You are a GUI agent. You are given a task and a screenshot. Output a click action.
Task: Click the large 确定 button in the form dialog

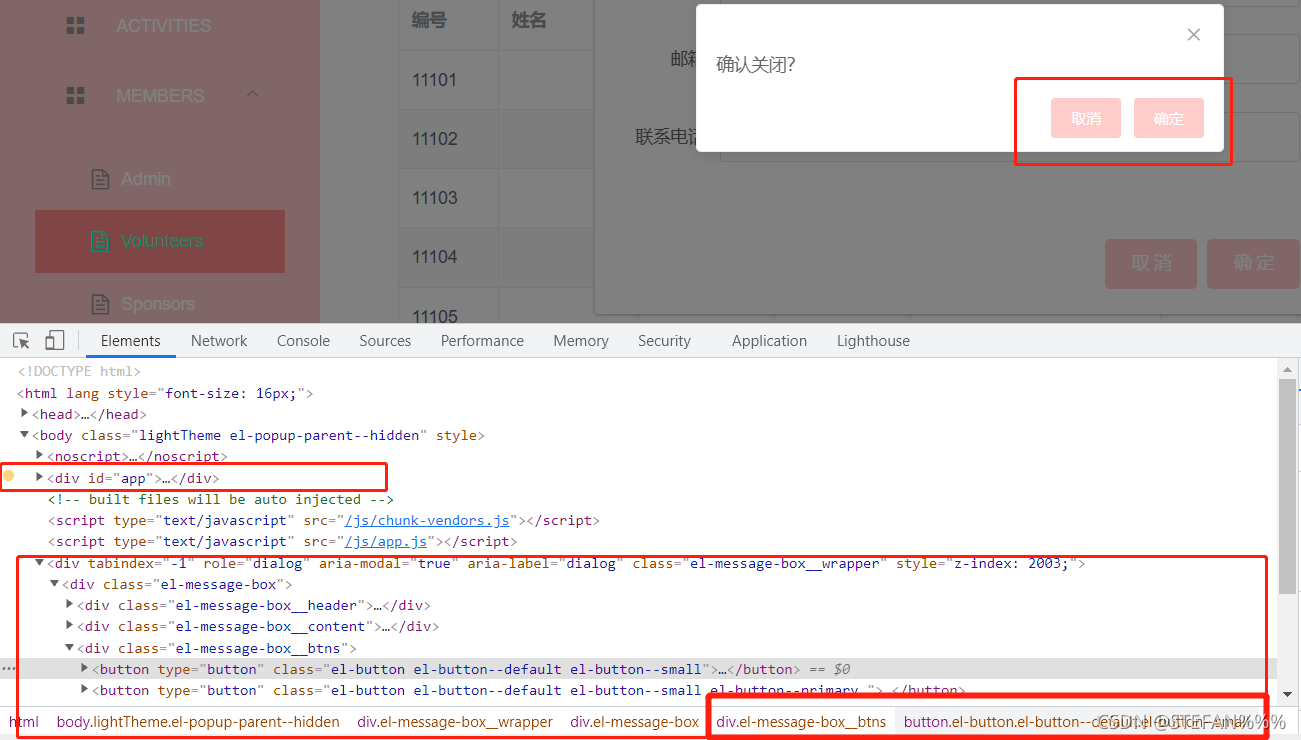1253,263
